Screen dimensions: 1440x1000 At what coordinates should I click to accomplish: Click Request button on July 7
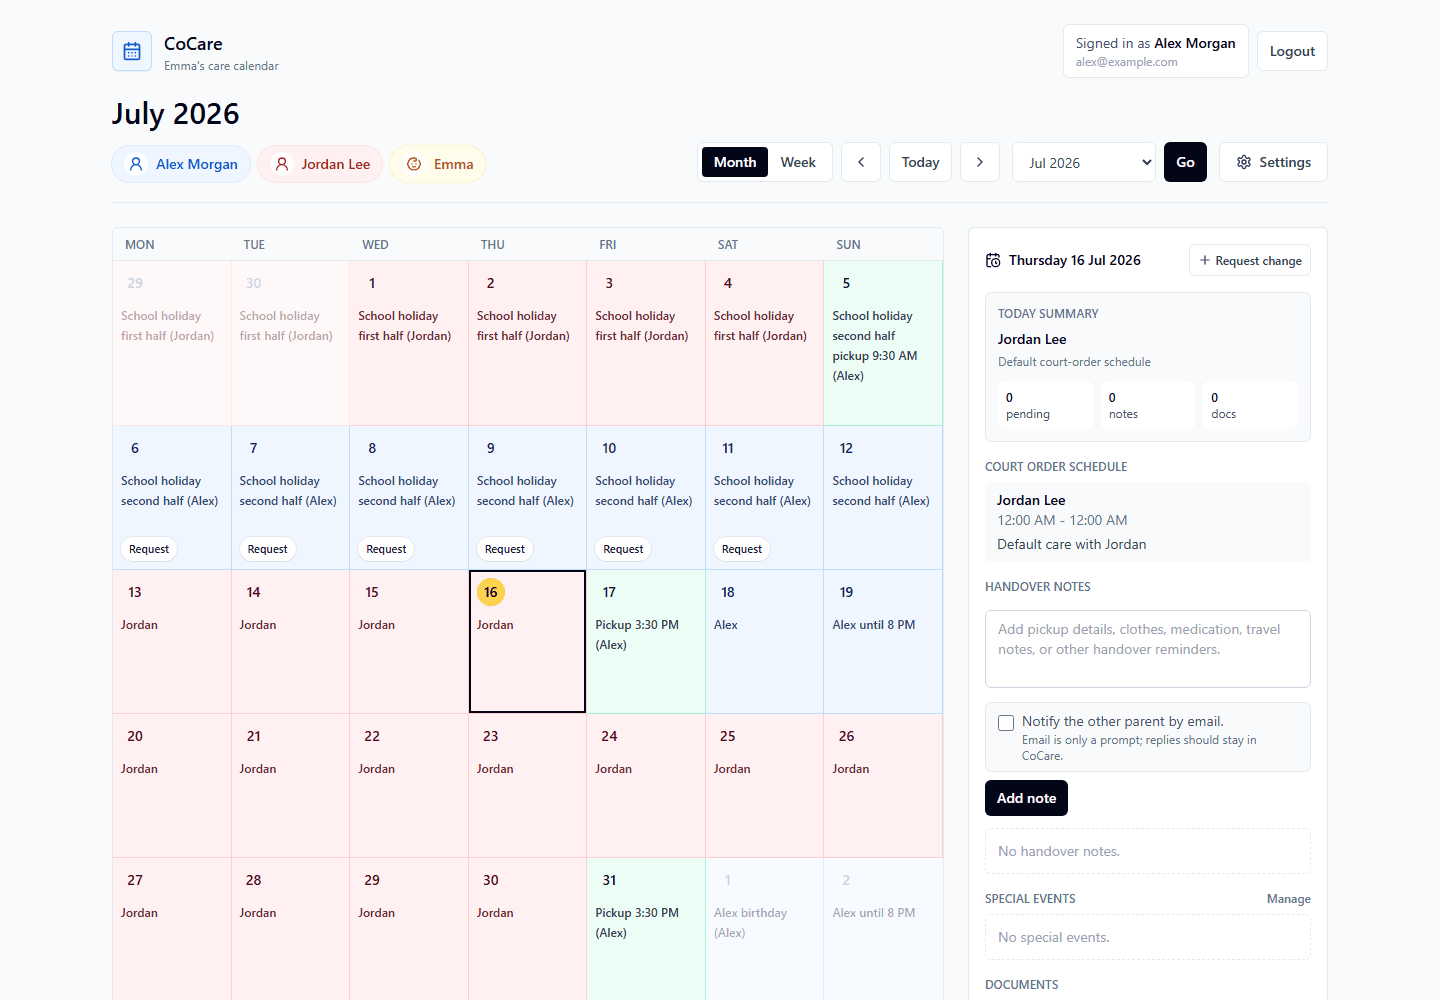(267, 549)
